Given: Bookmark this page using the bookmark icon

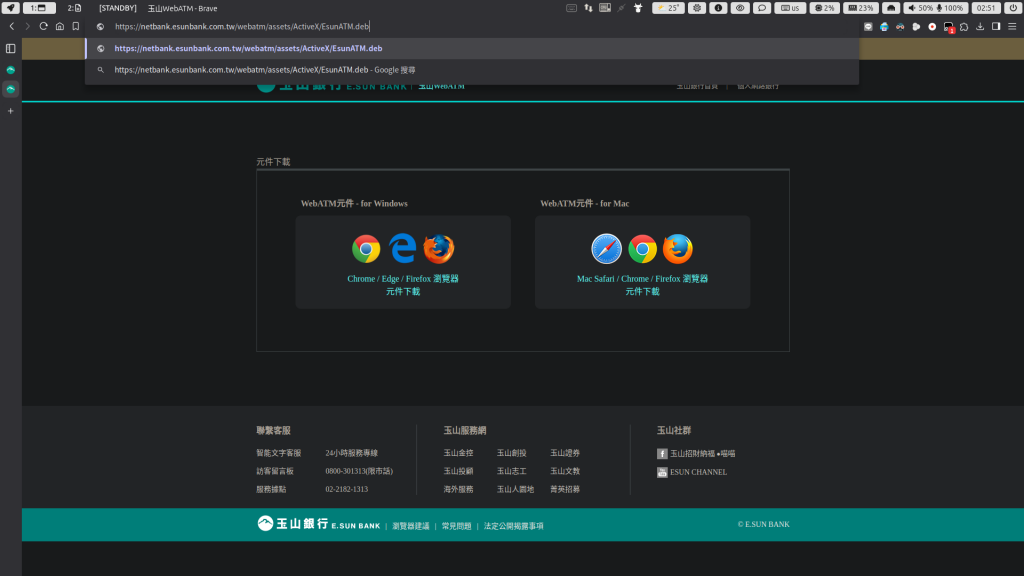Looking at the screenshot, I should [76, 26].
